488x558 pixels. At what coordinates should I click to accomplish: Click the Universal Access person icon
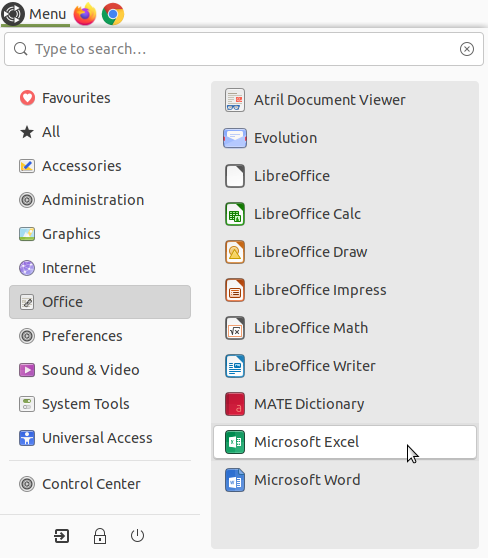[27, 438]
